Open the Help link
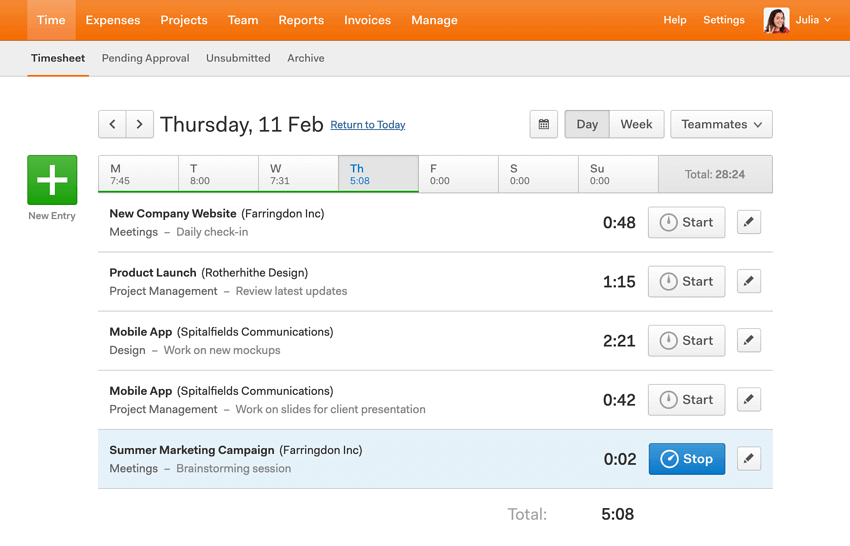The width and height of the screenshot is (850, 546). click(x=675, y=20)
